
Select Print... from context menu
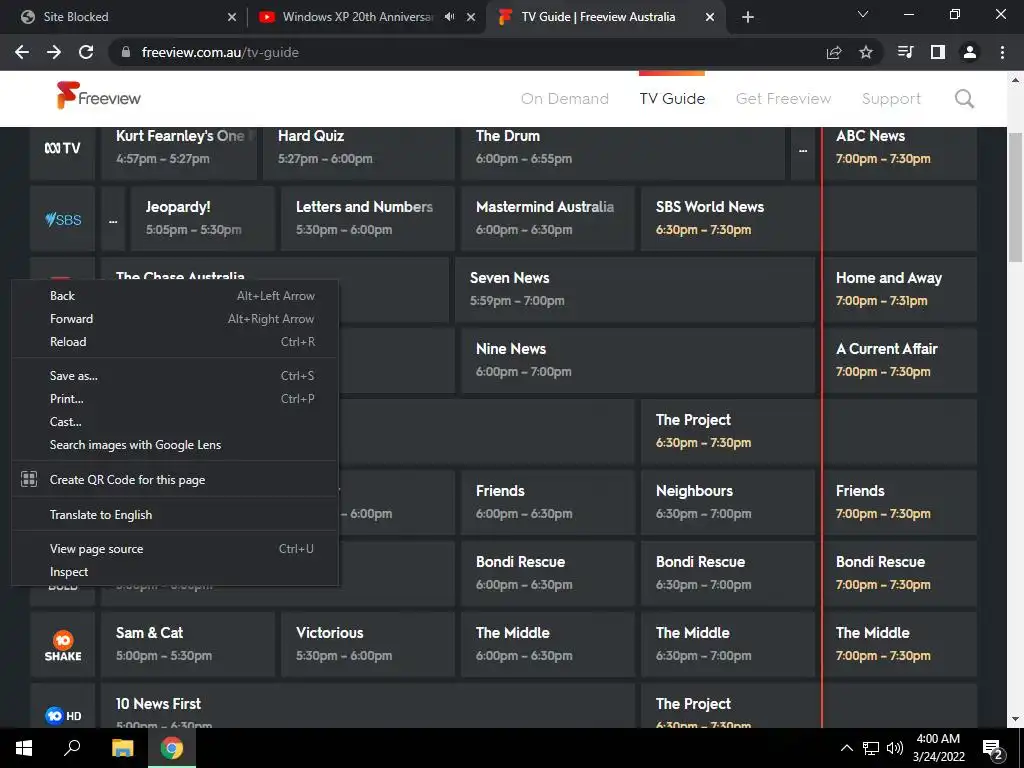point(175,398)
